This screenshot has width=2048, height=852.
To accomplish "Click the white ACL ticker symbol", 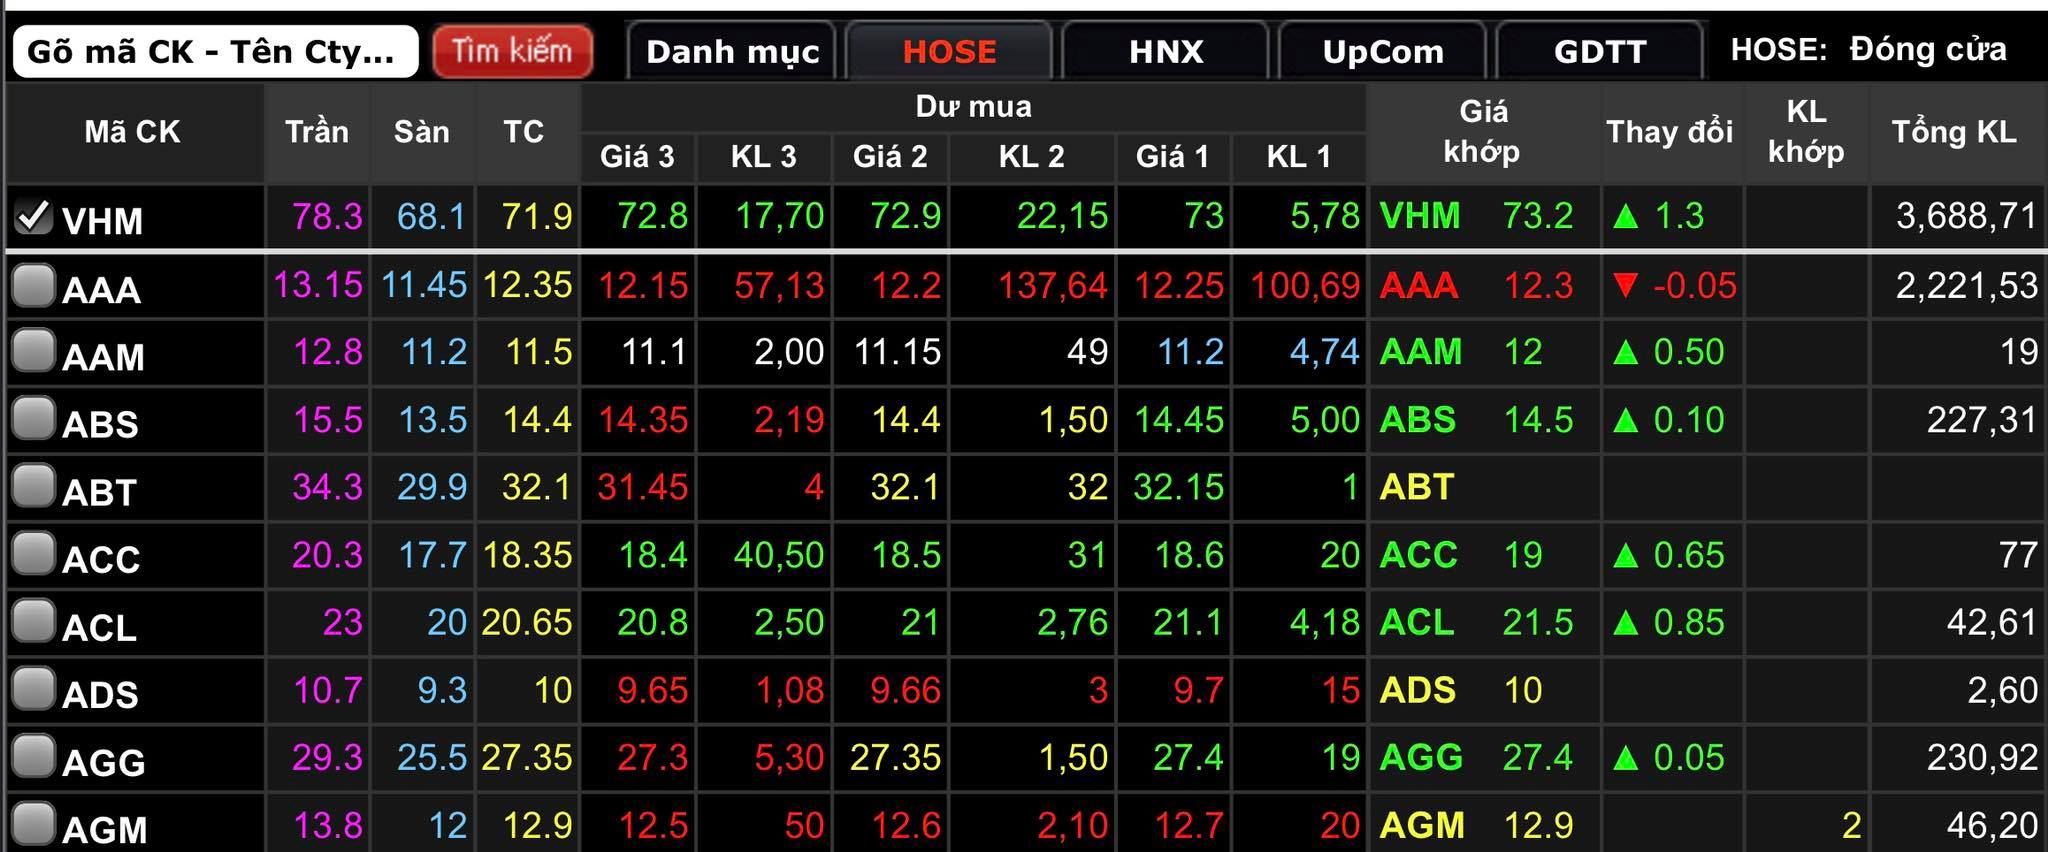I will (99, 627).
